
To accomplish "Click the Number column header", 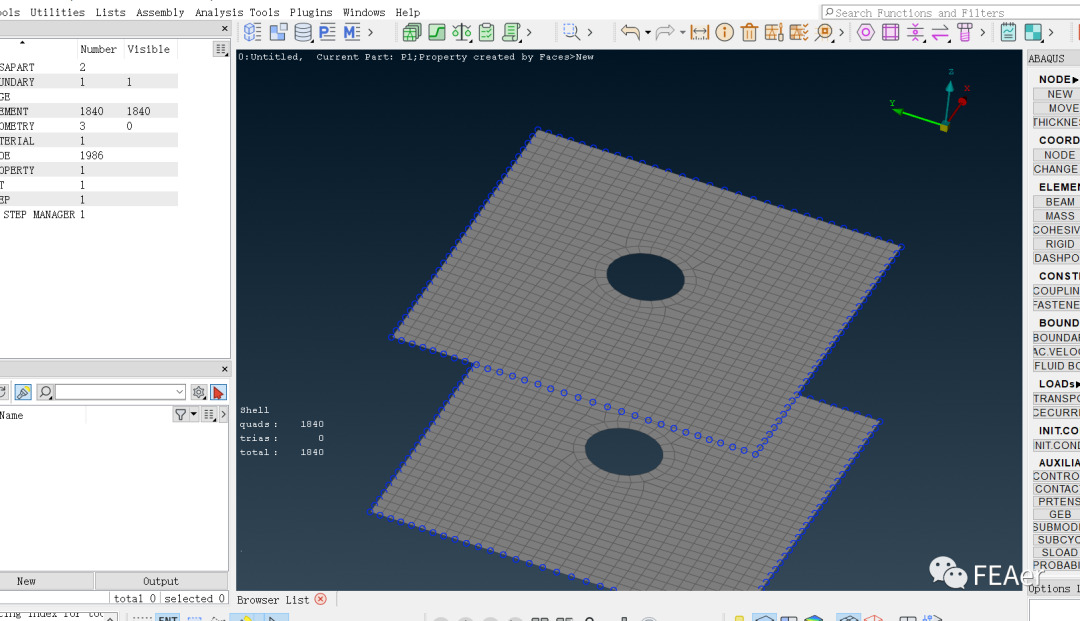I will 98,49.
